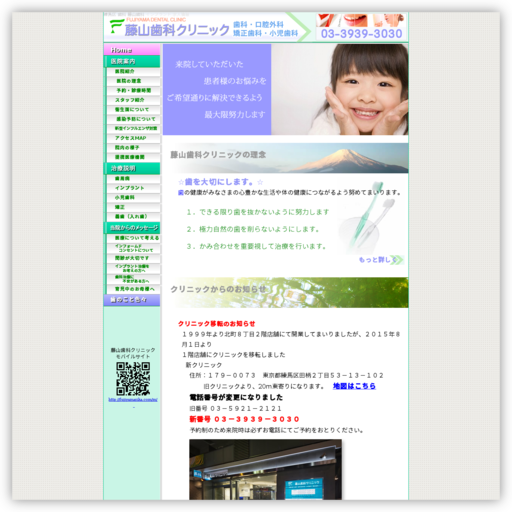Open the インプラント menu item
Image resolution: width=512 pixels, height=512 pixels.
pyautogui.click(x=133, y=188)
